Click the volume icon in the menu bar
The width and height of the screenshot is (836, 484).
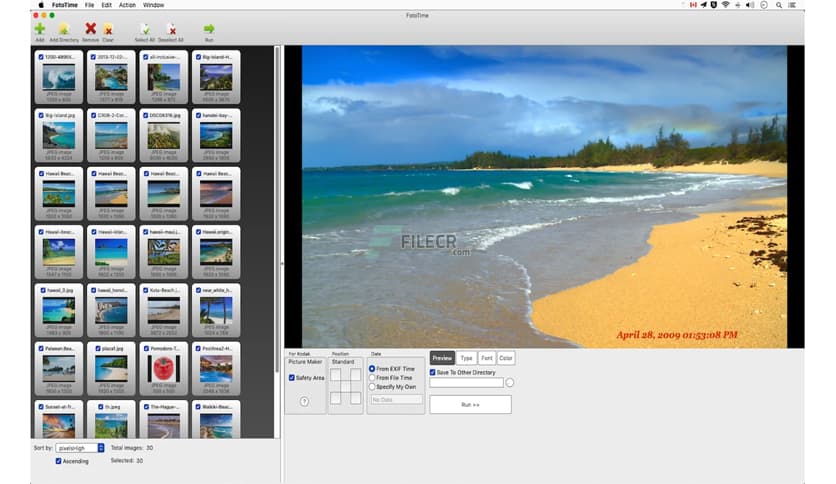(750, 5)
